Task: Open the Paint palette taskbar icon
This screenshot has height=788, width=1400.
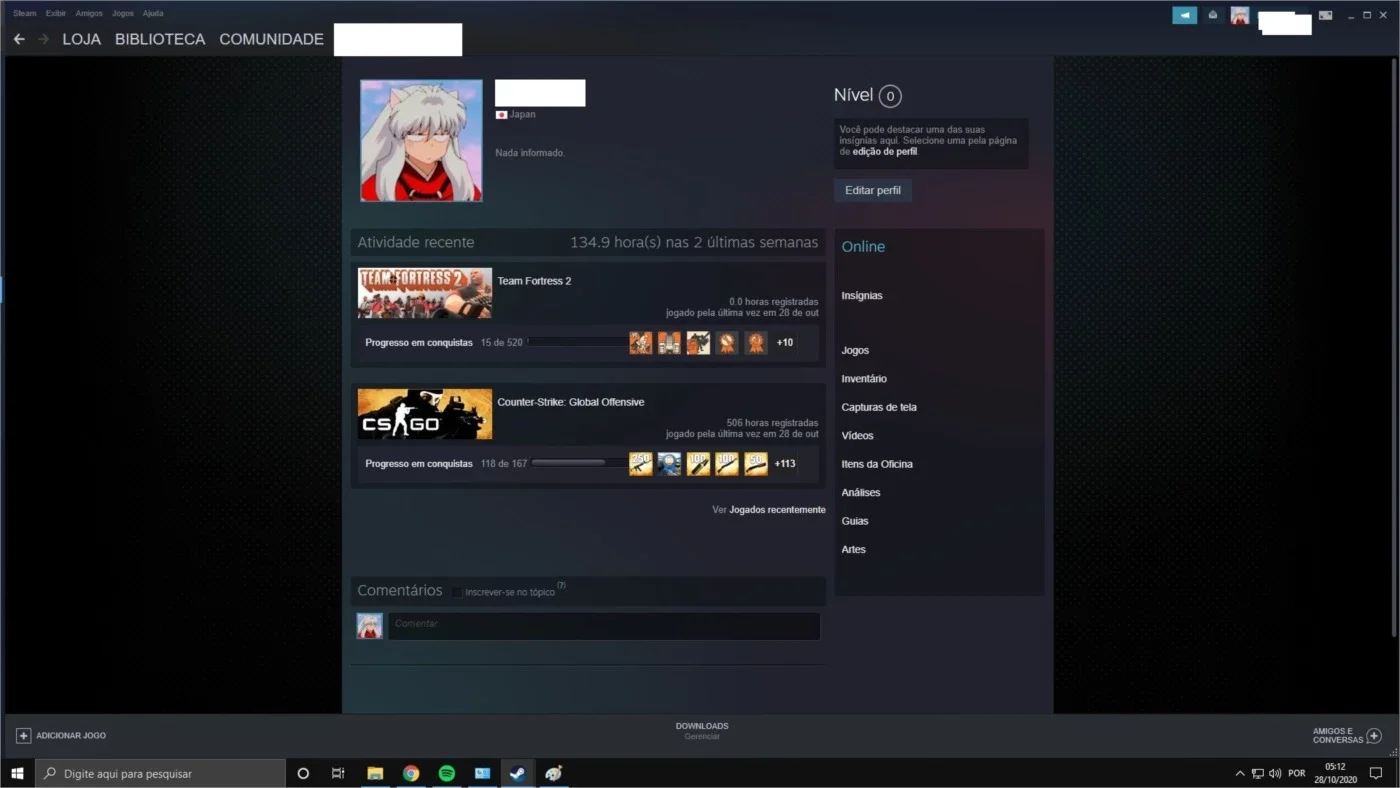Action: (x=553, y=773)
